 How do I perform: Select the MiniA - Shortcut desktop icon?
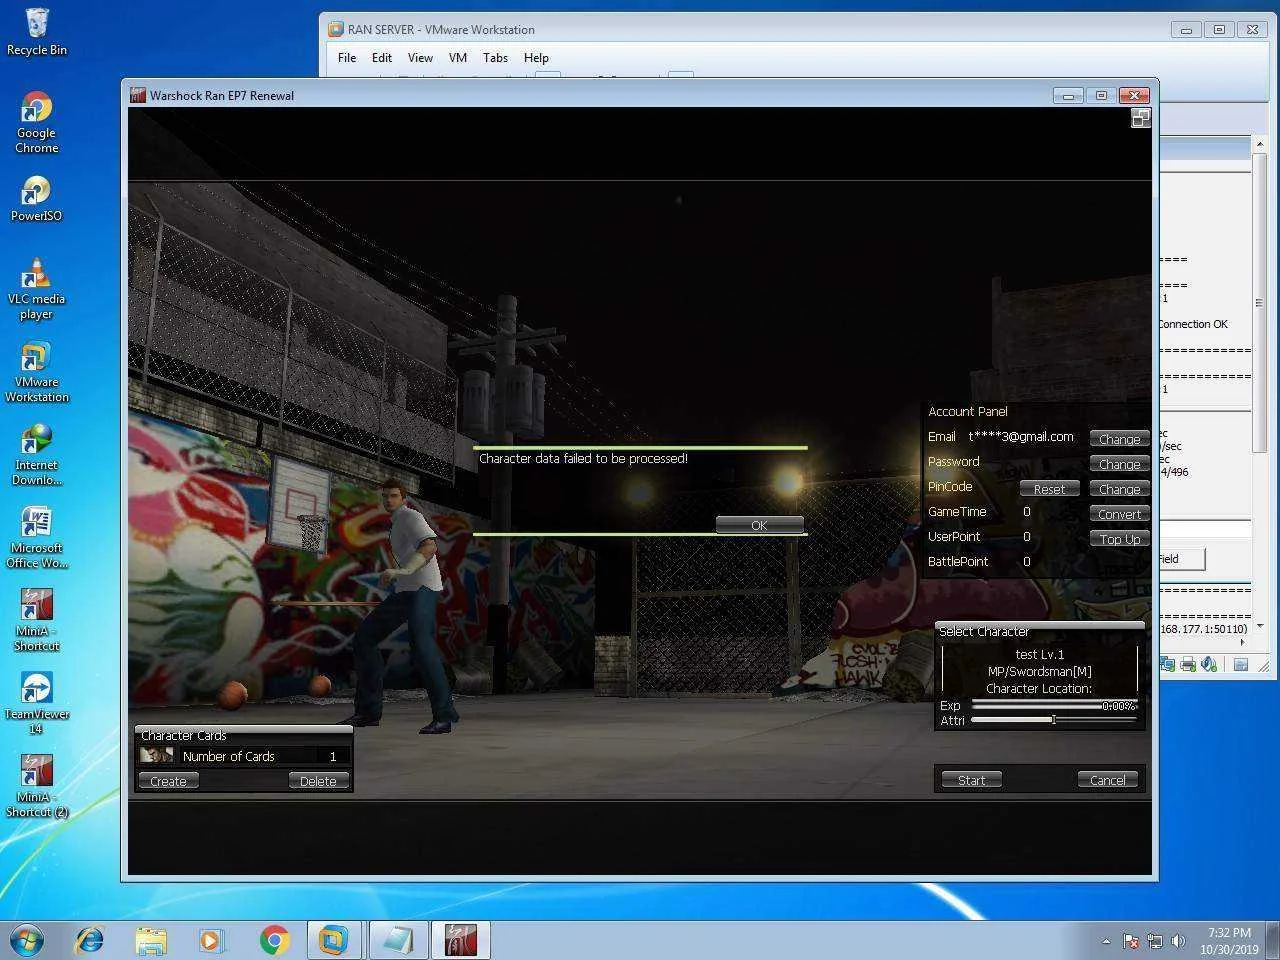[37, 621]
